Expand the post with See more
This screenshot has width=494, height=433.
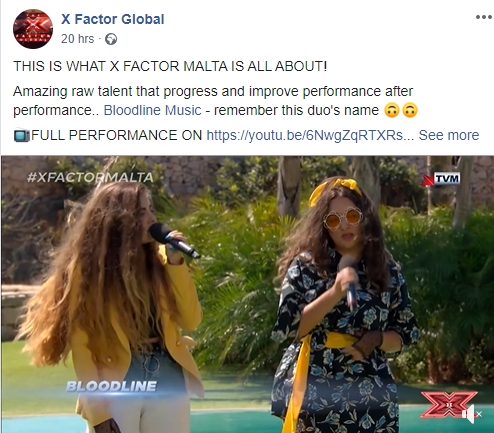click(449, 135)
